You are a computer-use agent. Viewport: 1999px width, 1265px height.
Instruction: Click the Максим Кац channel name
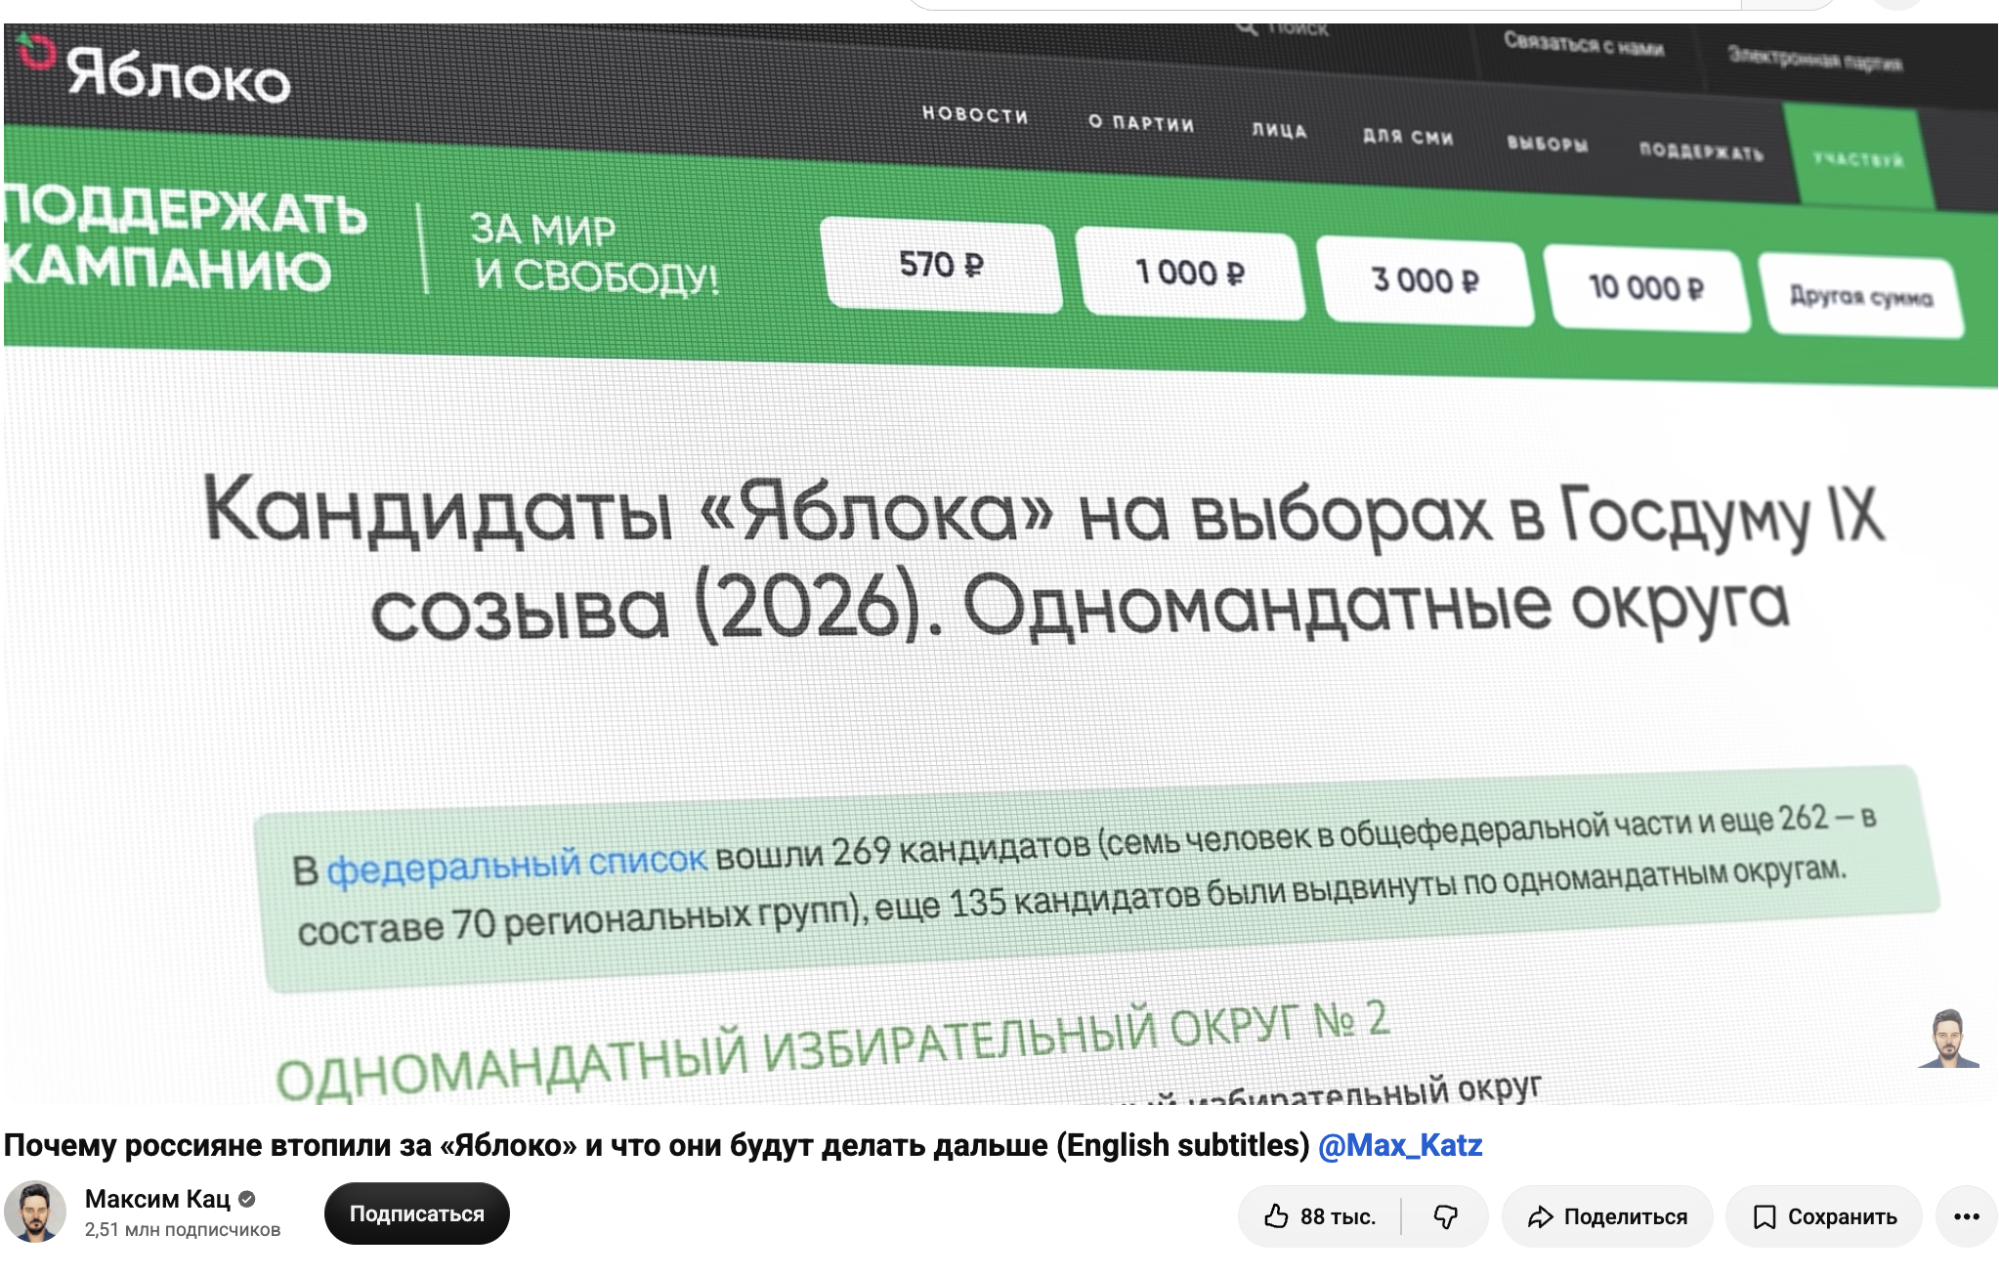[157, 1198]
